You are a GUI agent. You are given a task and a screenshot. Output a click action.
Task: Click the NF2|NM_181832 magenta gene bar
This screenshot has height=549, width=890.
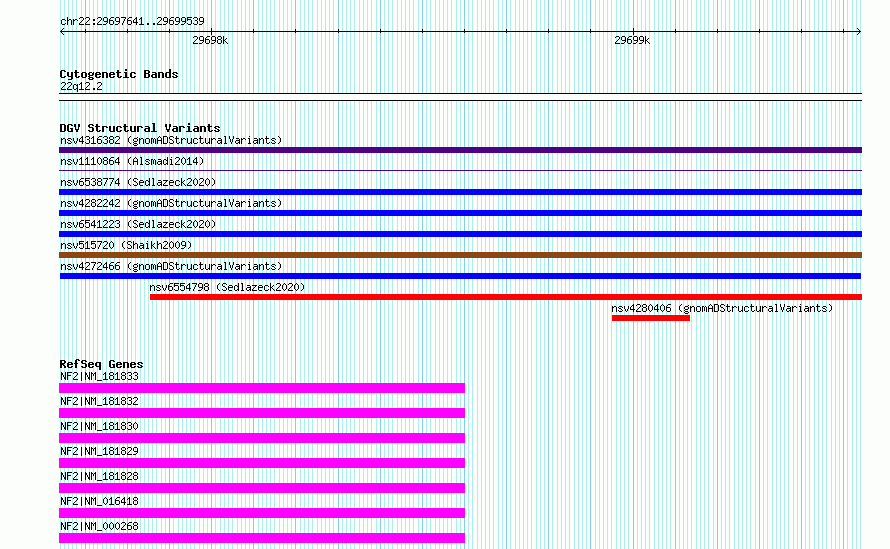(x=262, y=413)
